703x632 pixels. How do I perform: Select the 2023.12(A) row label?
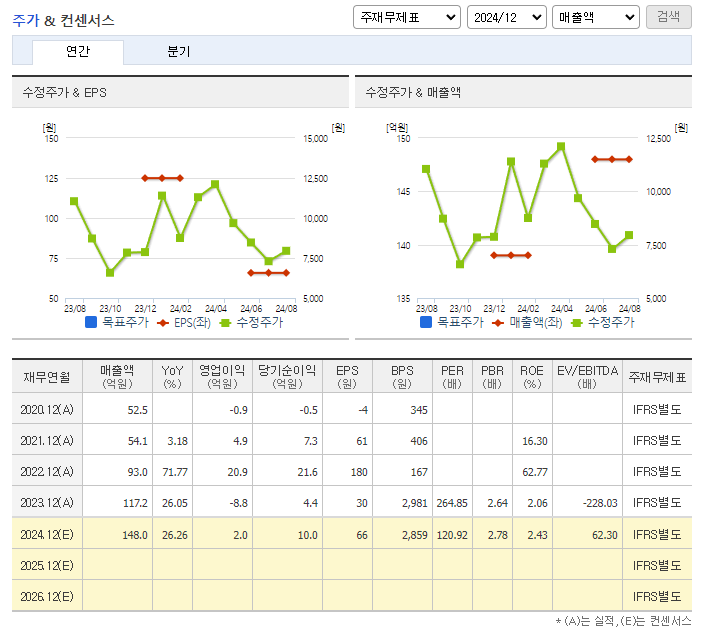[x=47, y=502]
